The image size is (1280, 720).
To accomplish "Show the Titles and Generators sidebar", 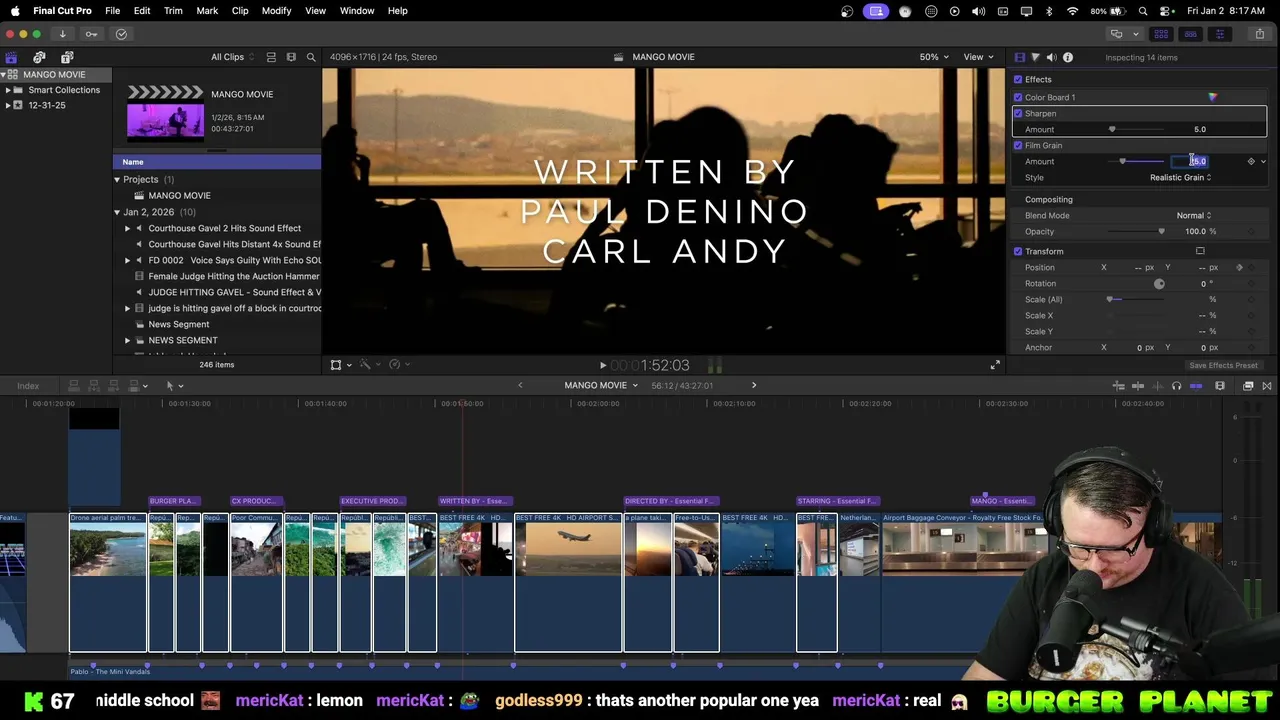I will (67, 57).
